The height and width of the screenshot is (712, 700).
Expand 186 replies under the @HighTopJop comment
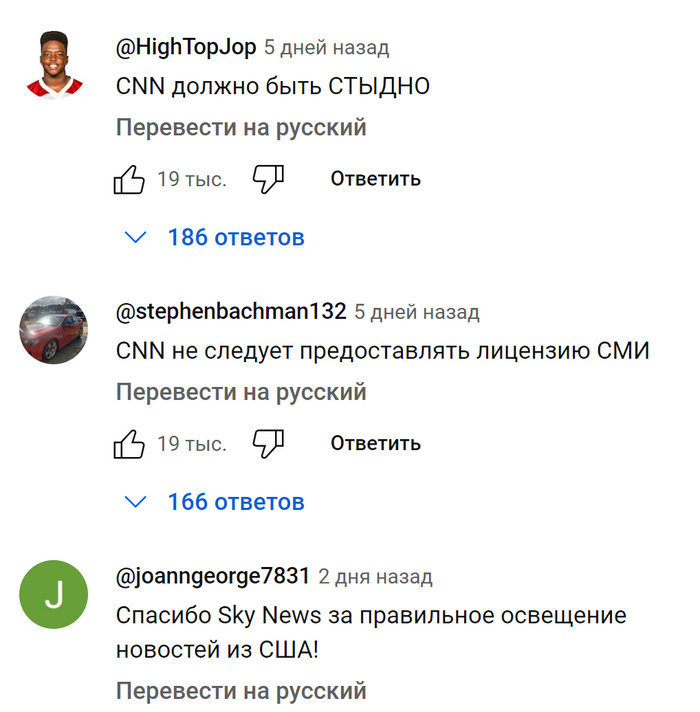(x=235, y=238)
